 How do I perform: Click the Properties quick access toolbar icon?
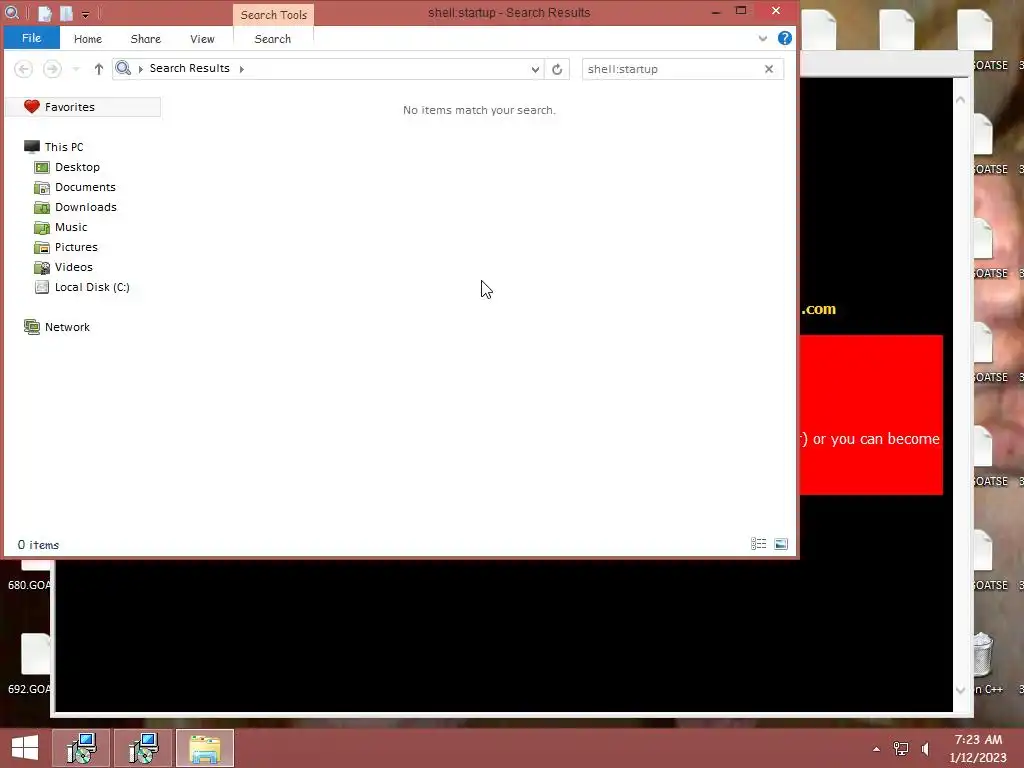44,13
